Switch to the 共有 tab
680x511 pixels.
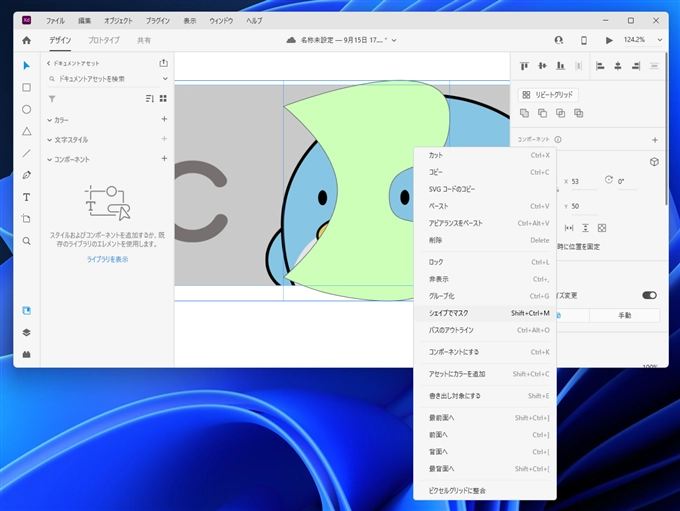(x=144, y=40)
